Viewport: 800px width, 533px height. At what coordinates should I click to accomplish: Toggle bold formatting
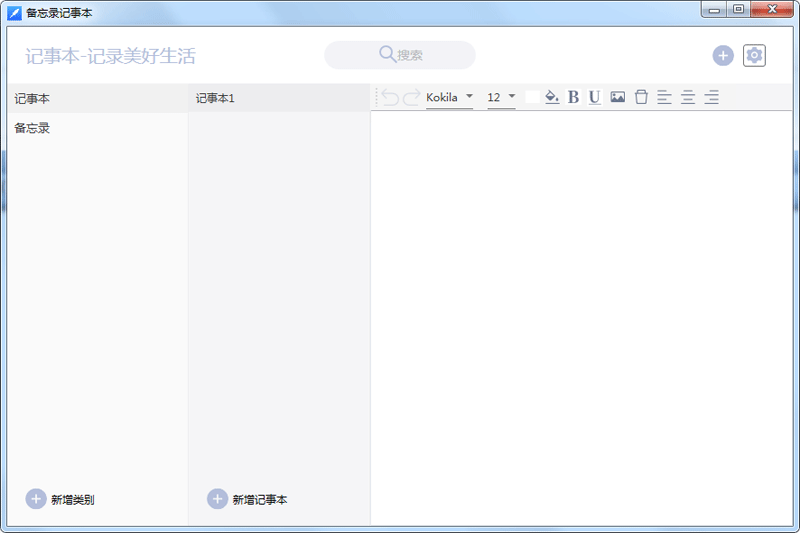[x=573, y=97]
